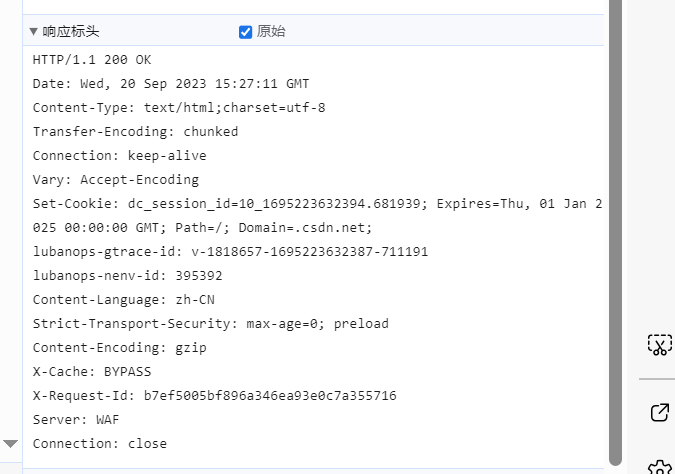Click the X-Request-Id header value

(x=270, y=396)
